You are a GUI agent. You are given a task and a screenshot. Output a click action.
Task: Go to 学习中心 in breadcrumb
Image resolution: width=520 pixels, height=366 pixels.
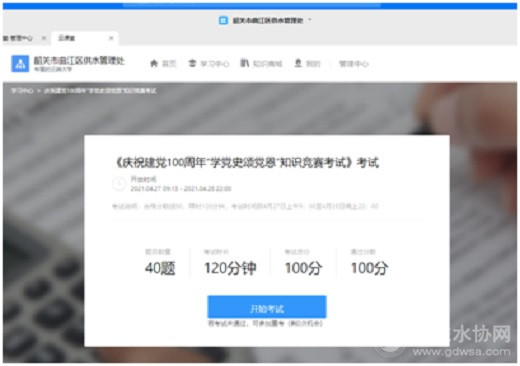22,91
